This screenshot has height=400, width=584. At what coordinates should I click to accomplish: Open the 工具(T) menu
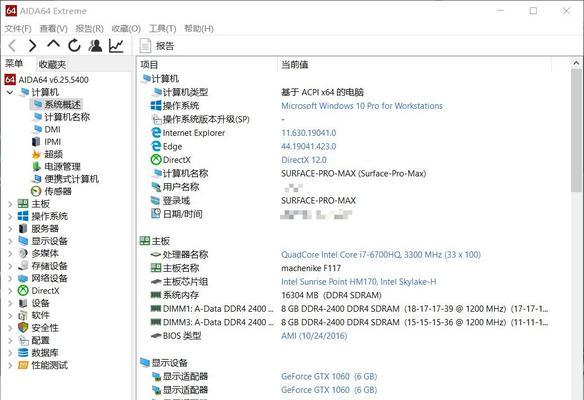[163, 29]
